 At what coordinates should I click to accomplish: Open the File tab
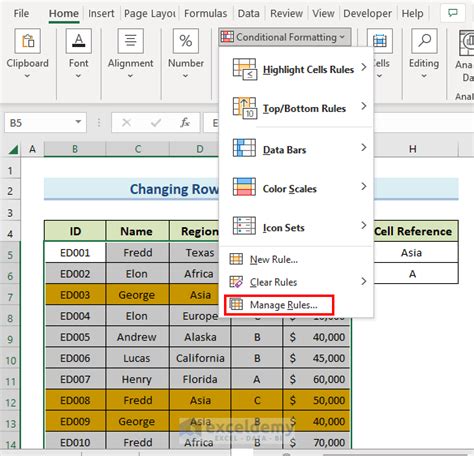21,14
